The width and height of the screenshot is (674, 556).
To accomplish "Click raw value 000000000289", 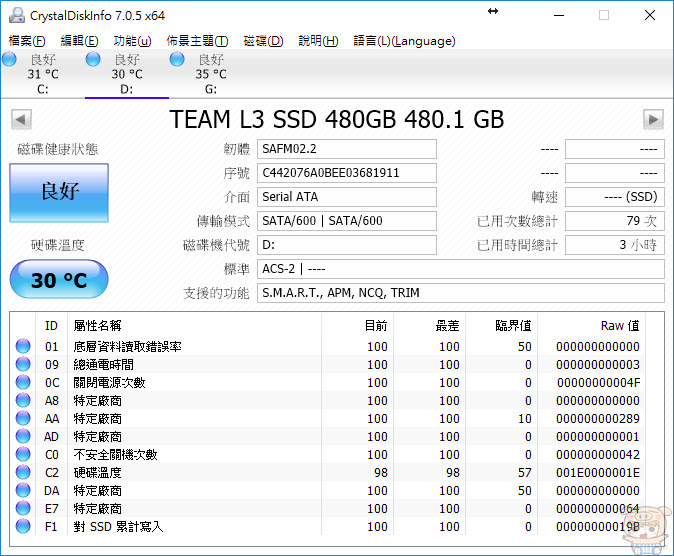I will 598,419.
